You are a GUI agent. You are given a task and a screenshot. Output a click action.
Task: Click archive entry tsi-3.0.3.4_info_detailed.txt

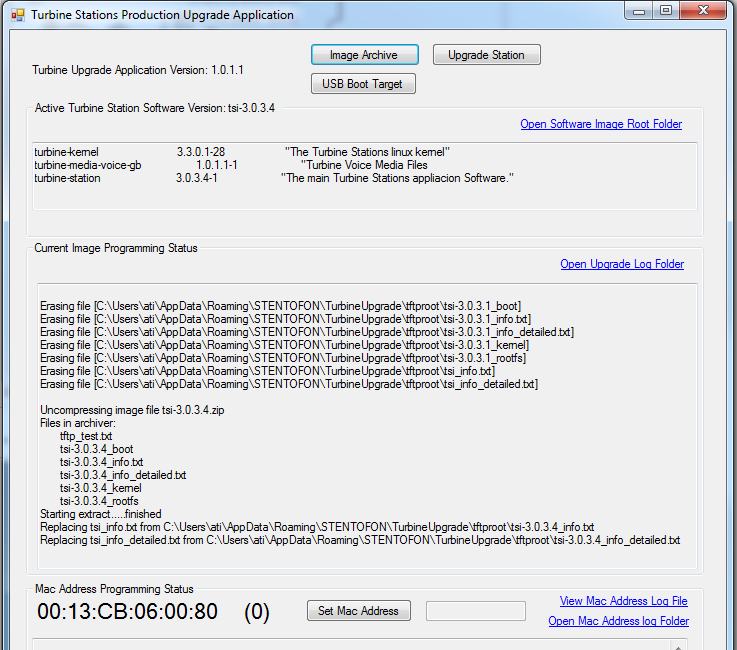tap(123, 475)
